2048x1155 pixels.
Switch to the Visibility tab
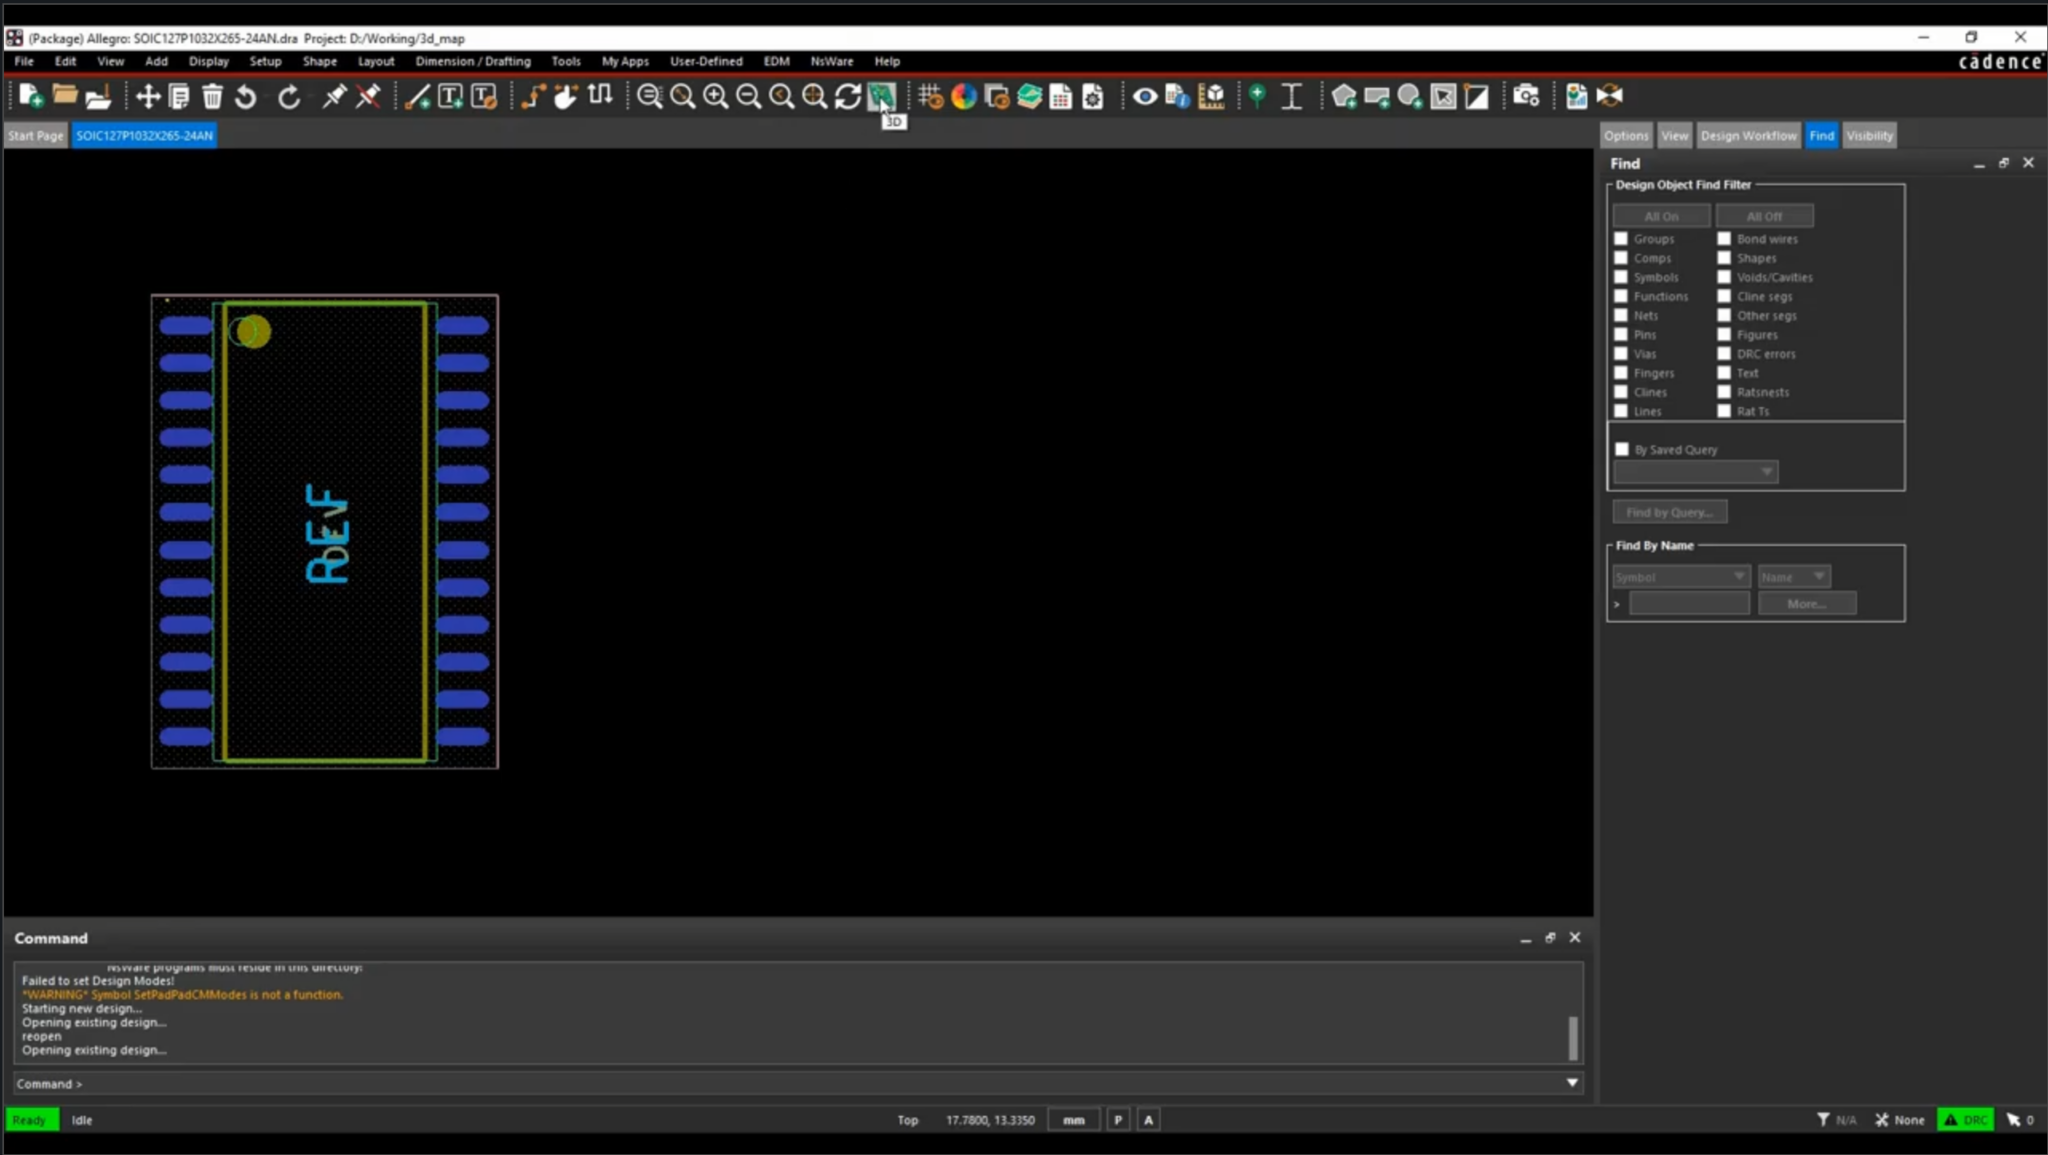click(x=1868, y=135)
